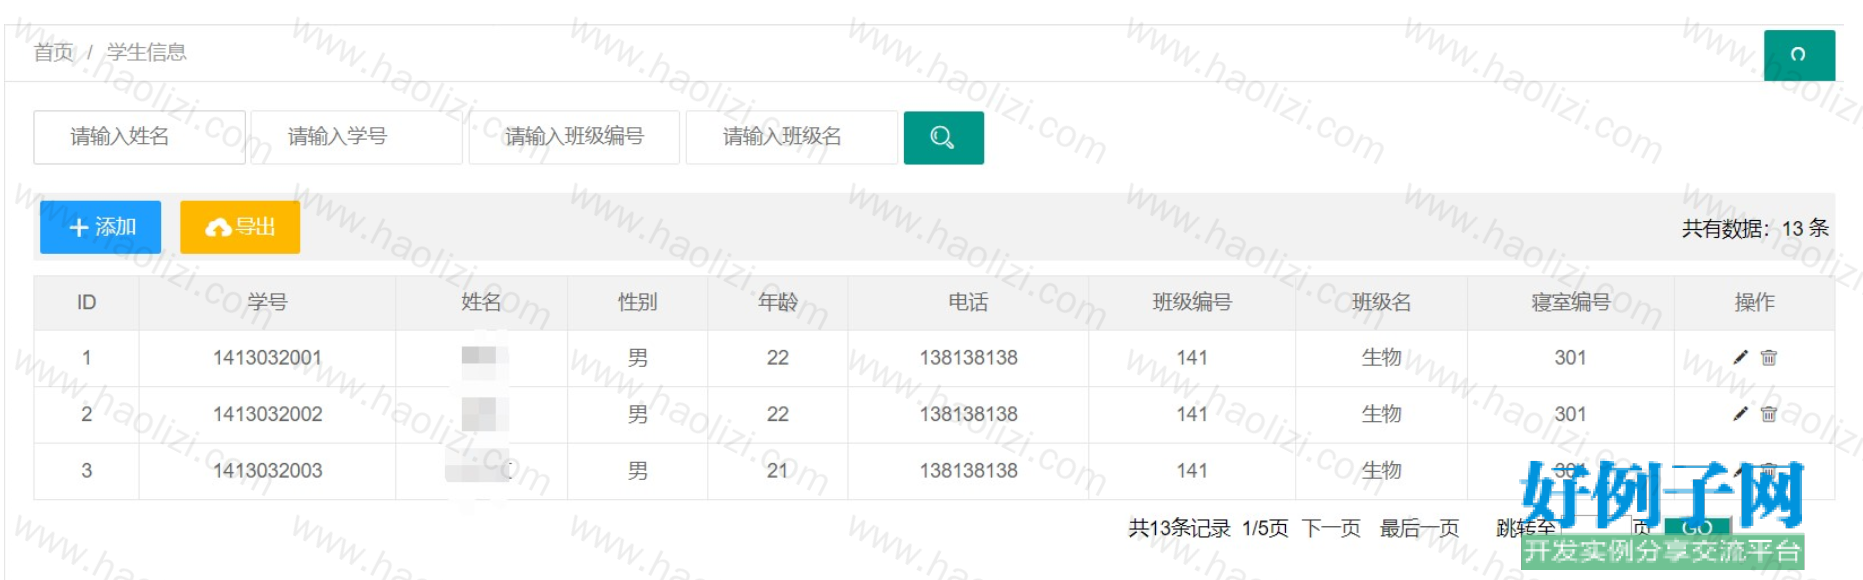Click the edit pencil for student 1413032001
The image size is (1863, 580).
[x=1740, y=357]
